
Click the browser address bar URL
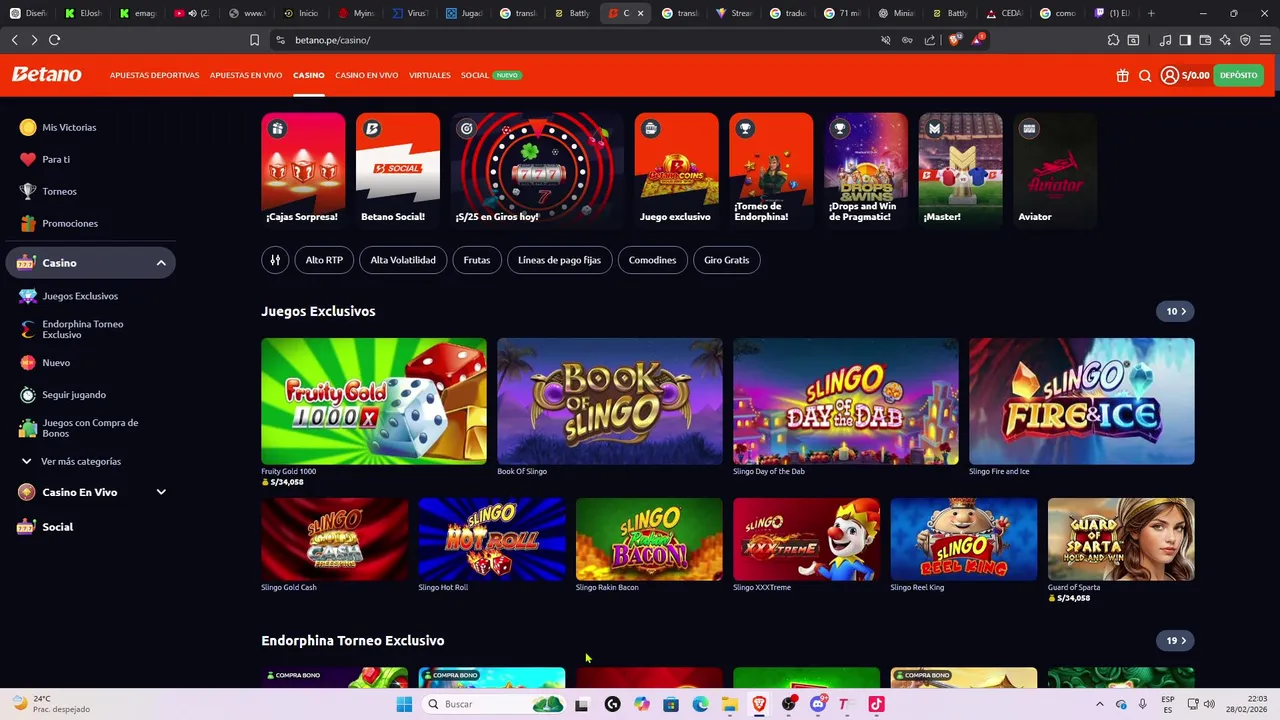332,40
